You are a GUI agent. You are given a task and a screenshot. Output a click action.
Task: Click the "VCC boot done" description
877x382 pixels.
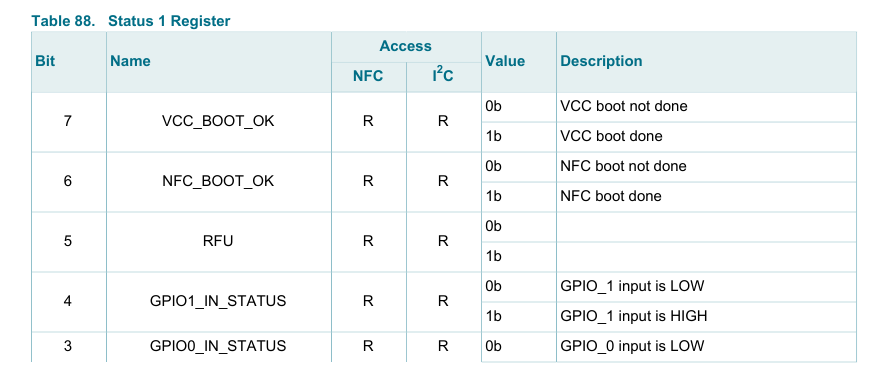click(611, 136)
